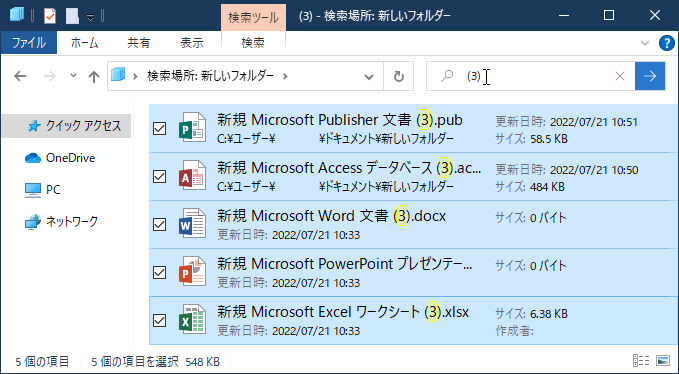The height and width of the screenshot is (374, 679).
Task: Run the search with the blue arrow button
Action: click(x=650, y=76)
